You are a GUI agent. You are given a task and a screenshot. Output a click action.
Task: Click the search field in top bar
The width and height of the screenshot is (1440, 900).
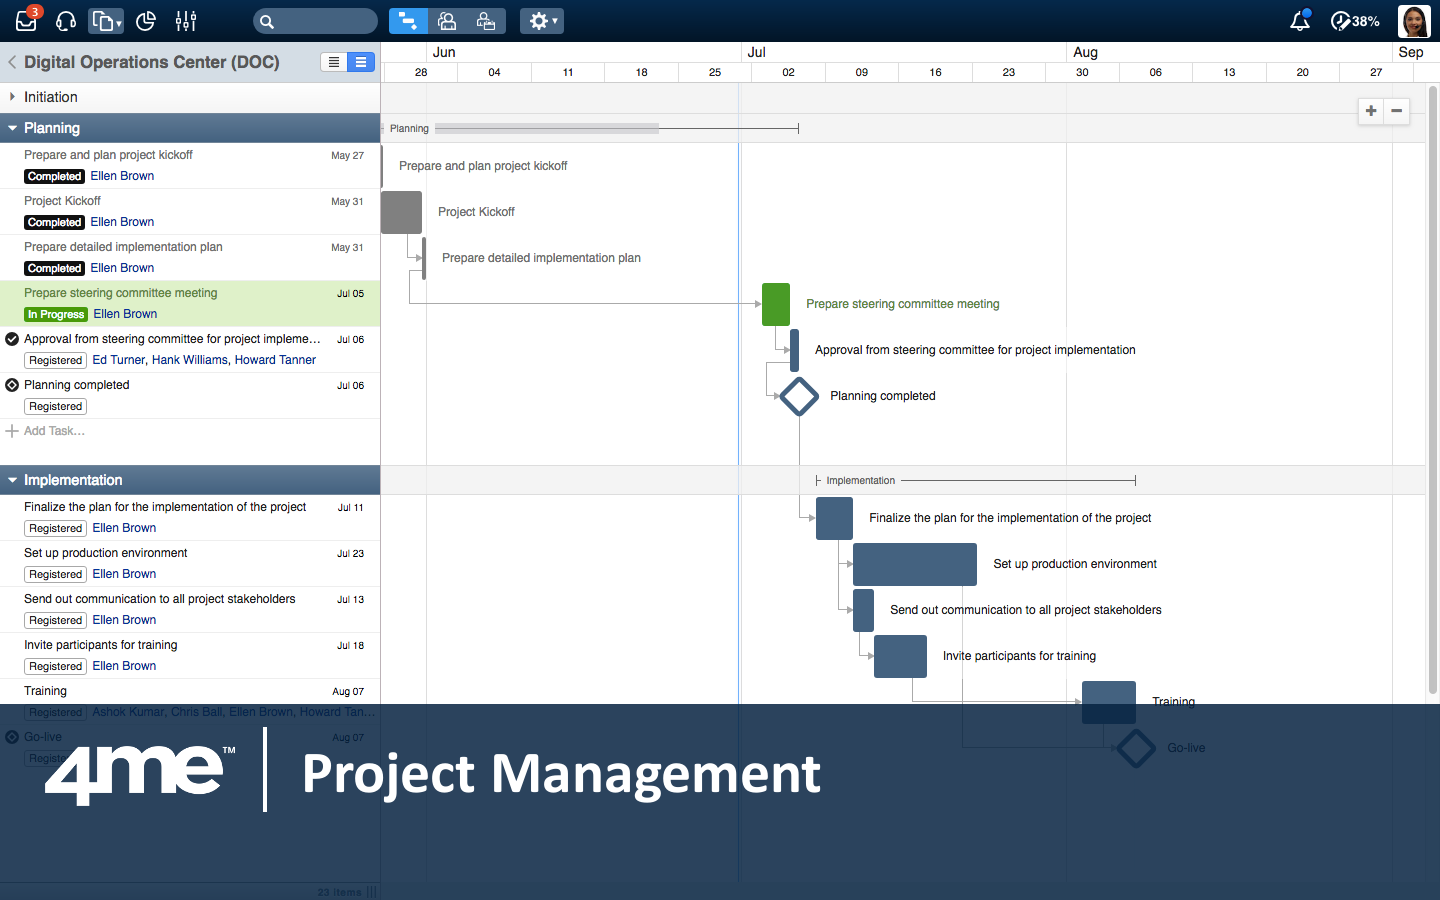coord(315,21)
